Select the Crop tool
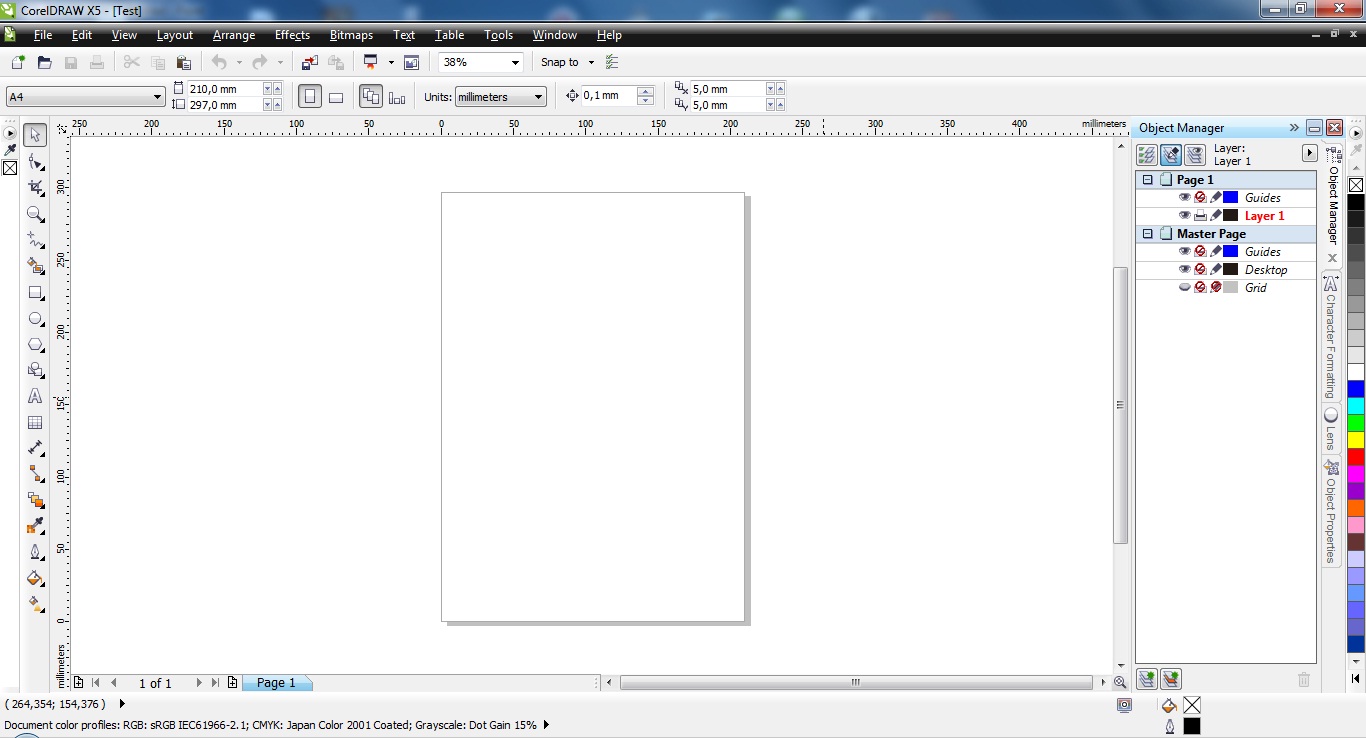This screenshot has height=738, width=1366. point(36,188)
